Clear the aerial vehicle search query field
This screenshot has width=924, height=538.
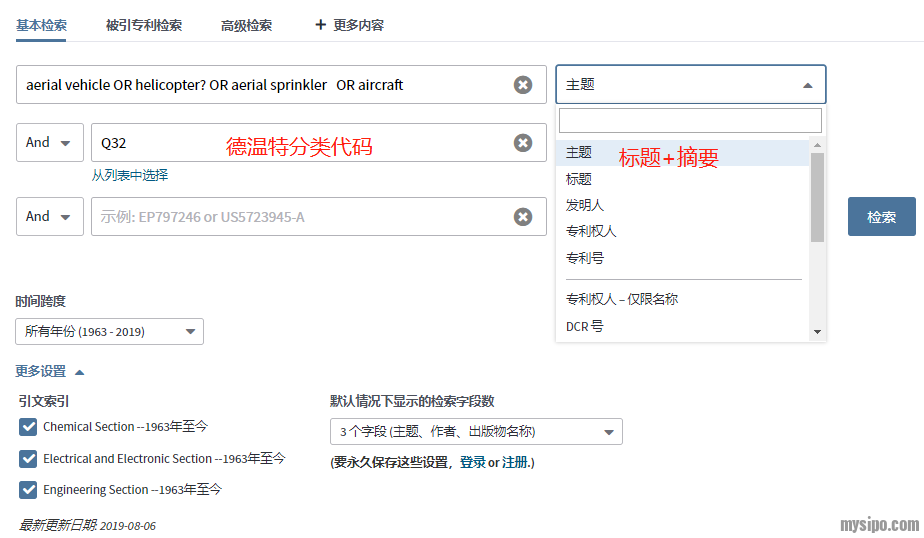523,85
